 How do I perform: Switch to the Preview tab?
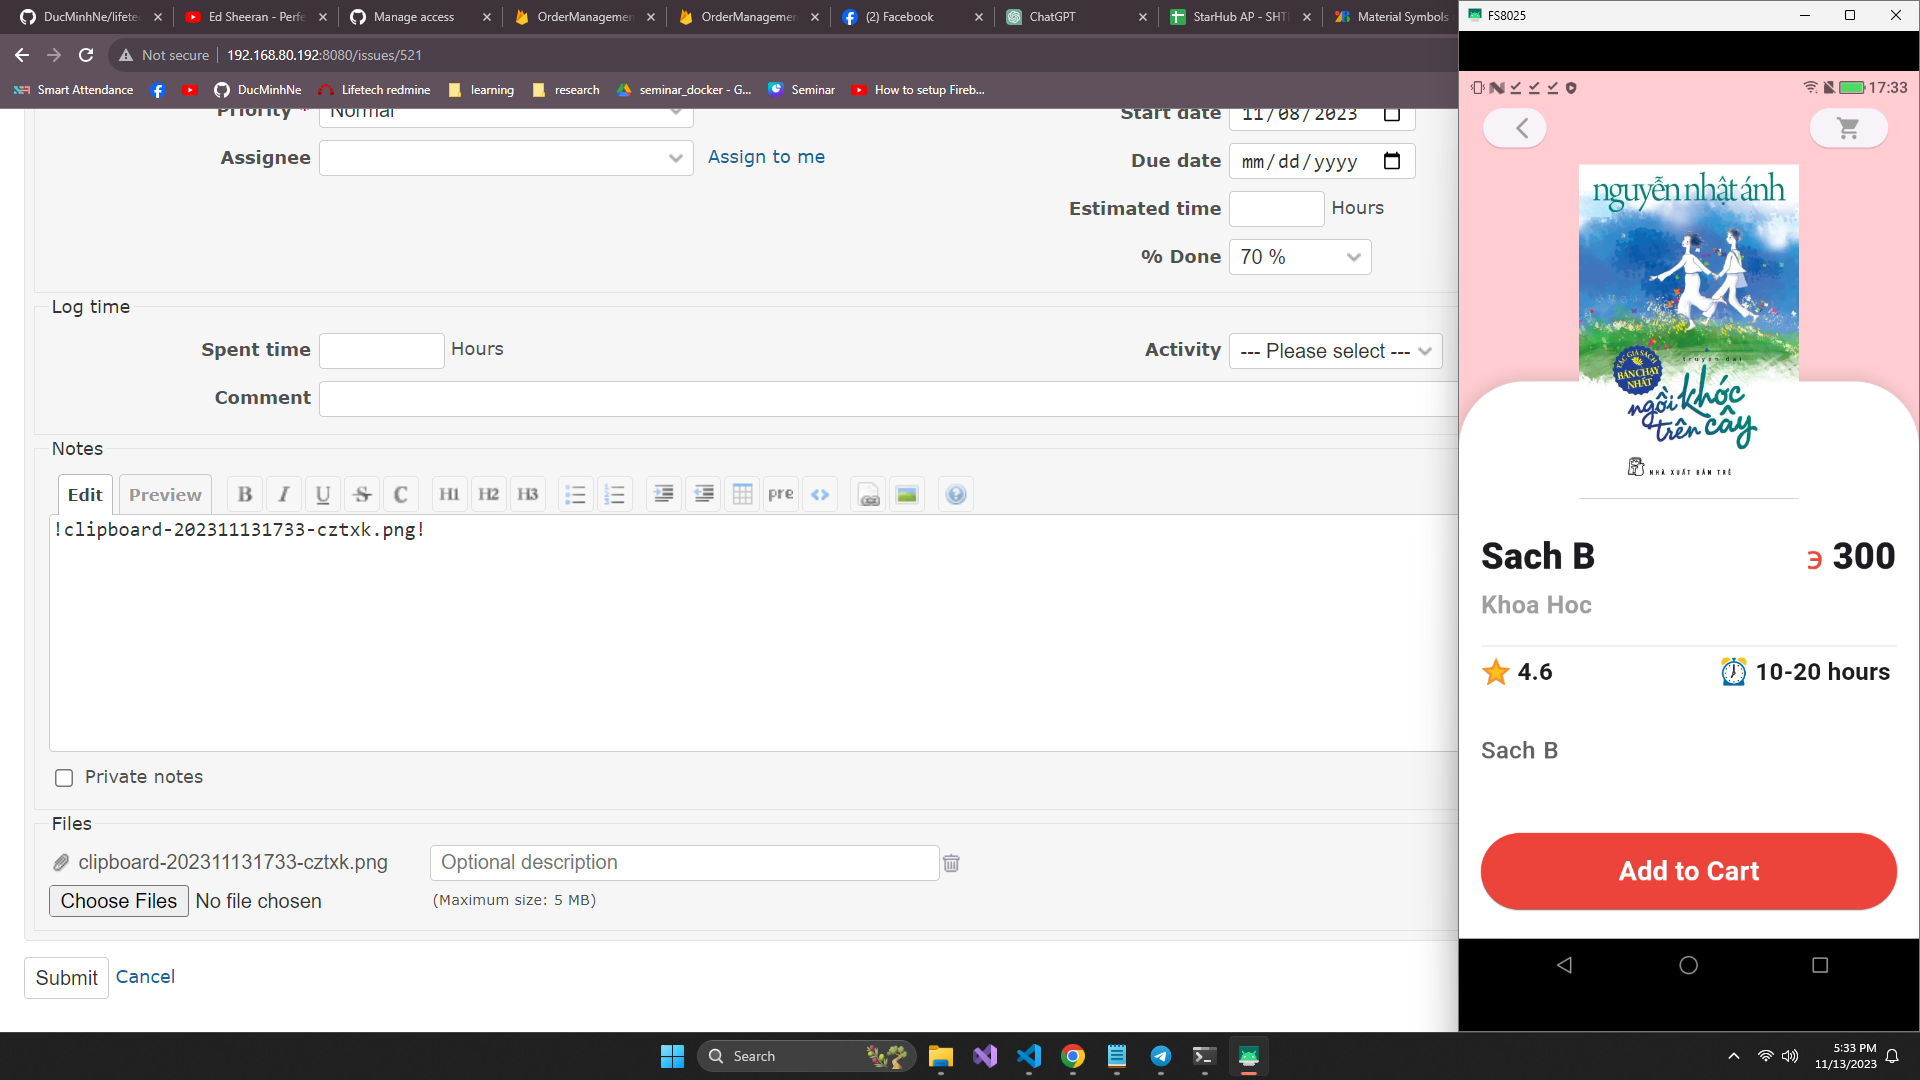pyautogui.click(x=165, y=495)
